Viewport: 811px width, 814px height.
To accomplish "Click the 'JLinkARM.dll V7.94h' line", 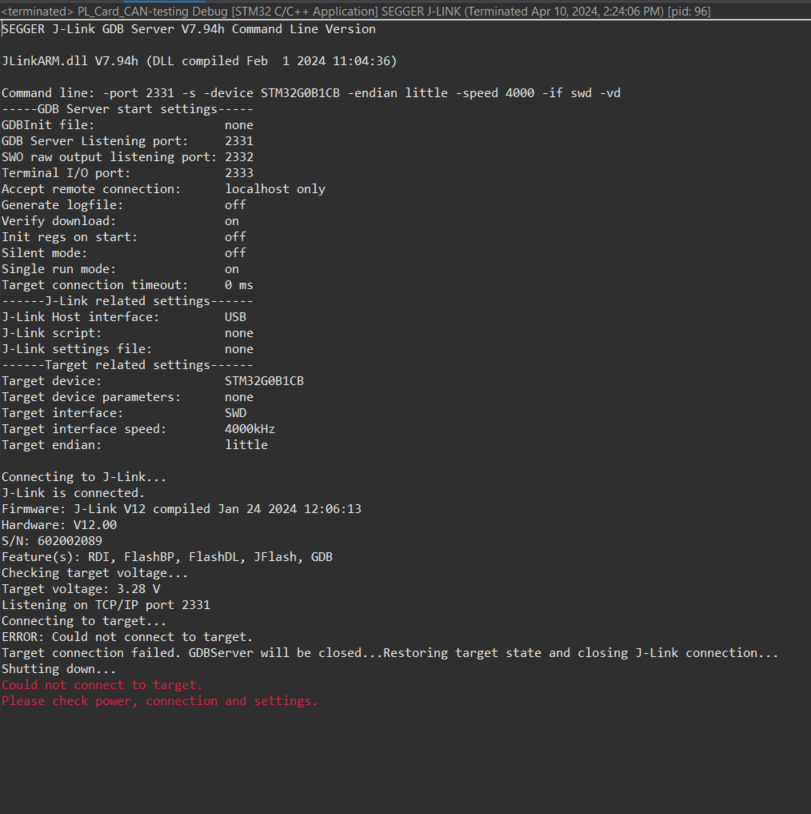I will click(x=199, y=61).
